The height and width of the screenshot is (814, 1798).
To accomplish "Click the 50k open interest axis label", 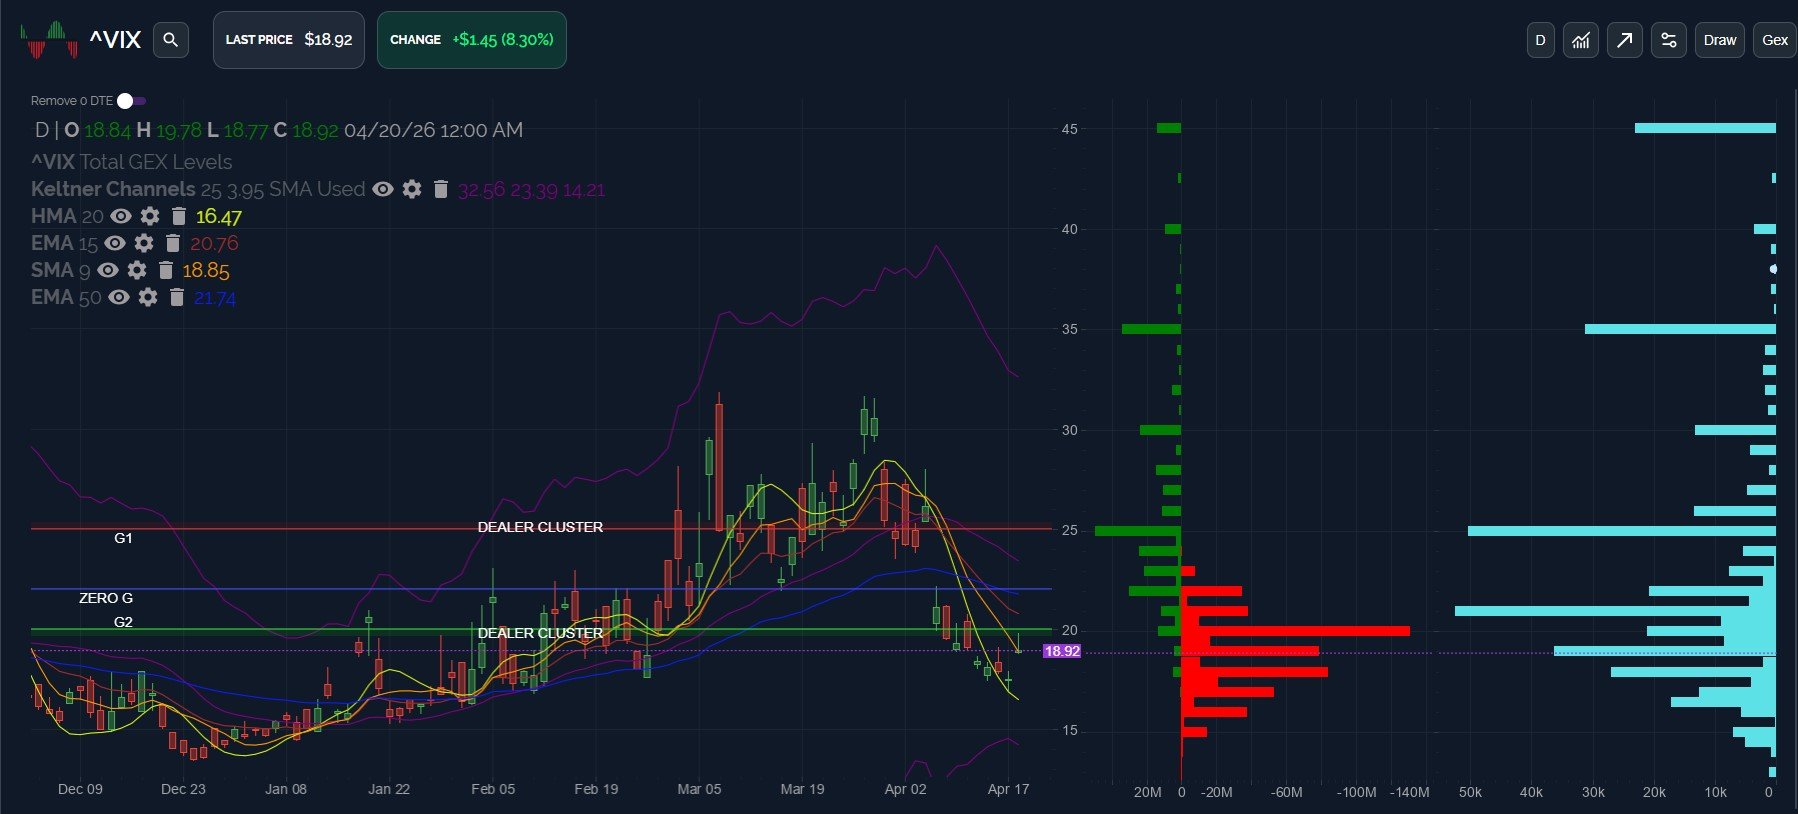I will [x=1470, y=792].
